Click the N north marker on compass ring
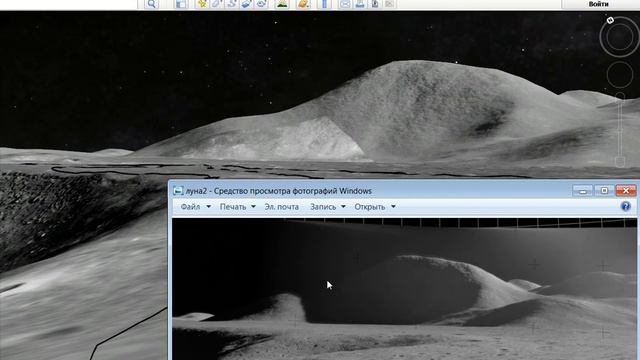The width and height of the screenshot is (640, 360). (610, 20)
